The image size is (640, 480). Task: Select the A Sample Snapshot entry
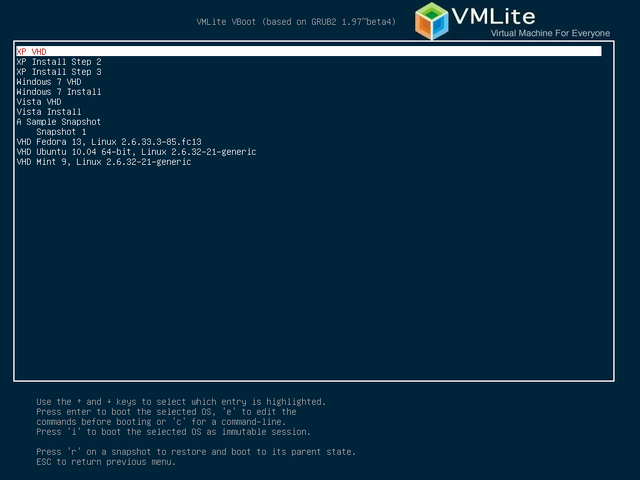59,122
